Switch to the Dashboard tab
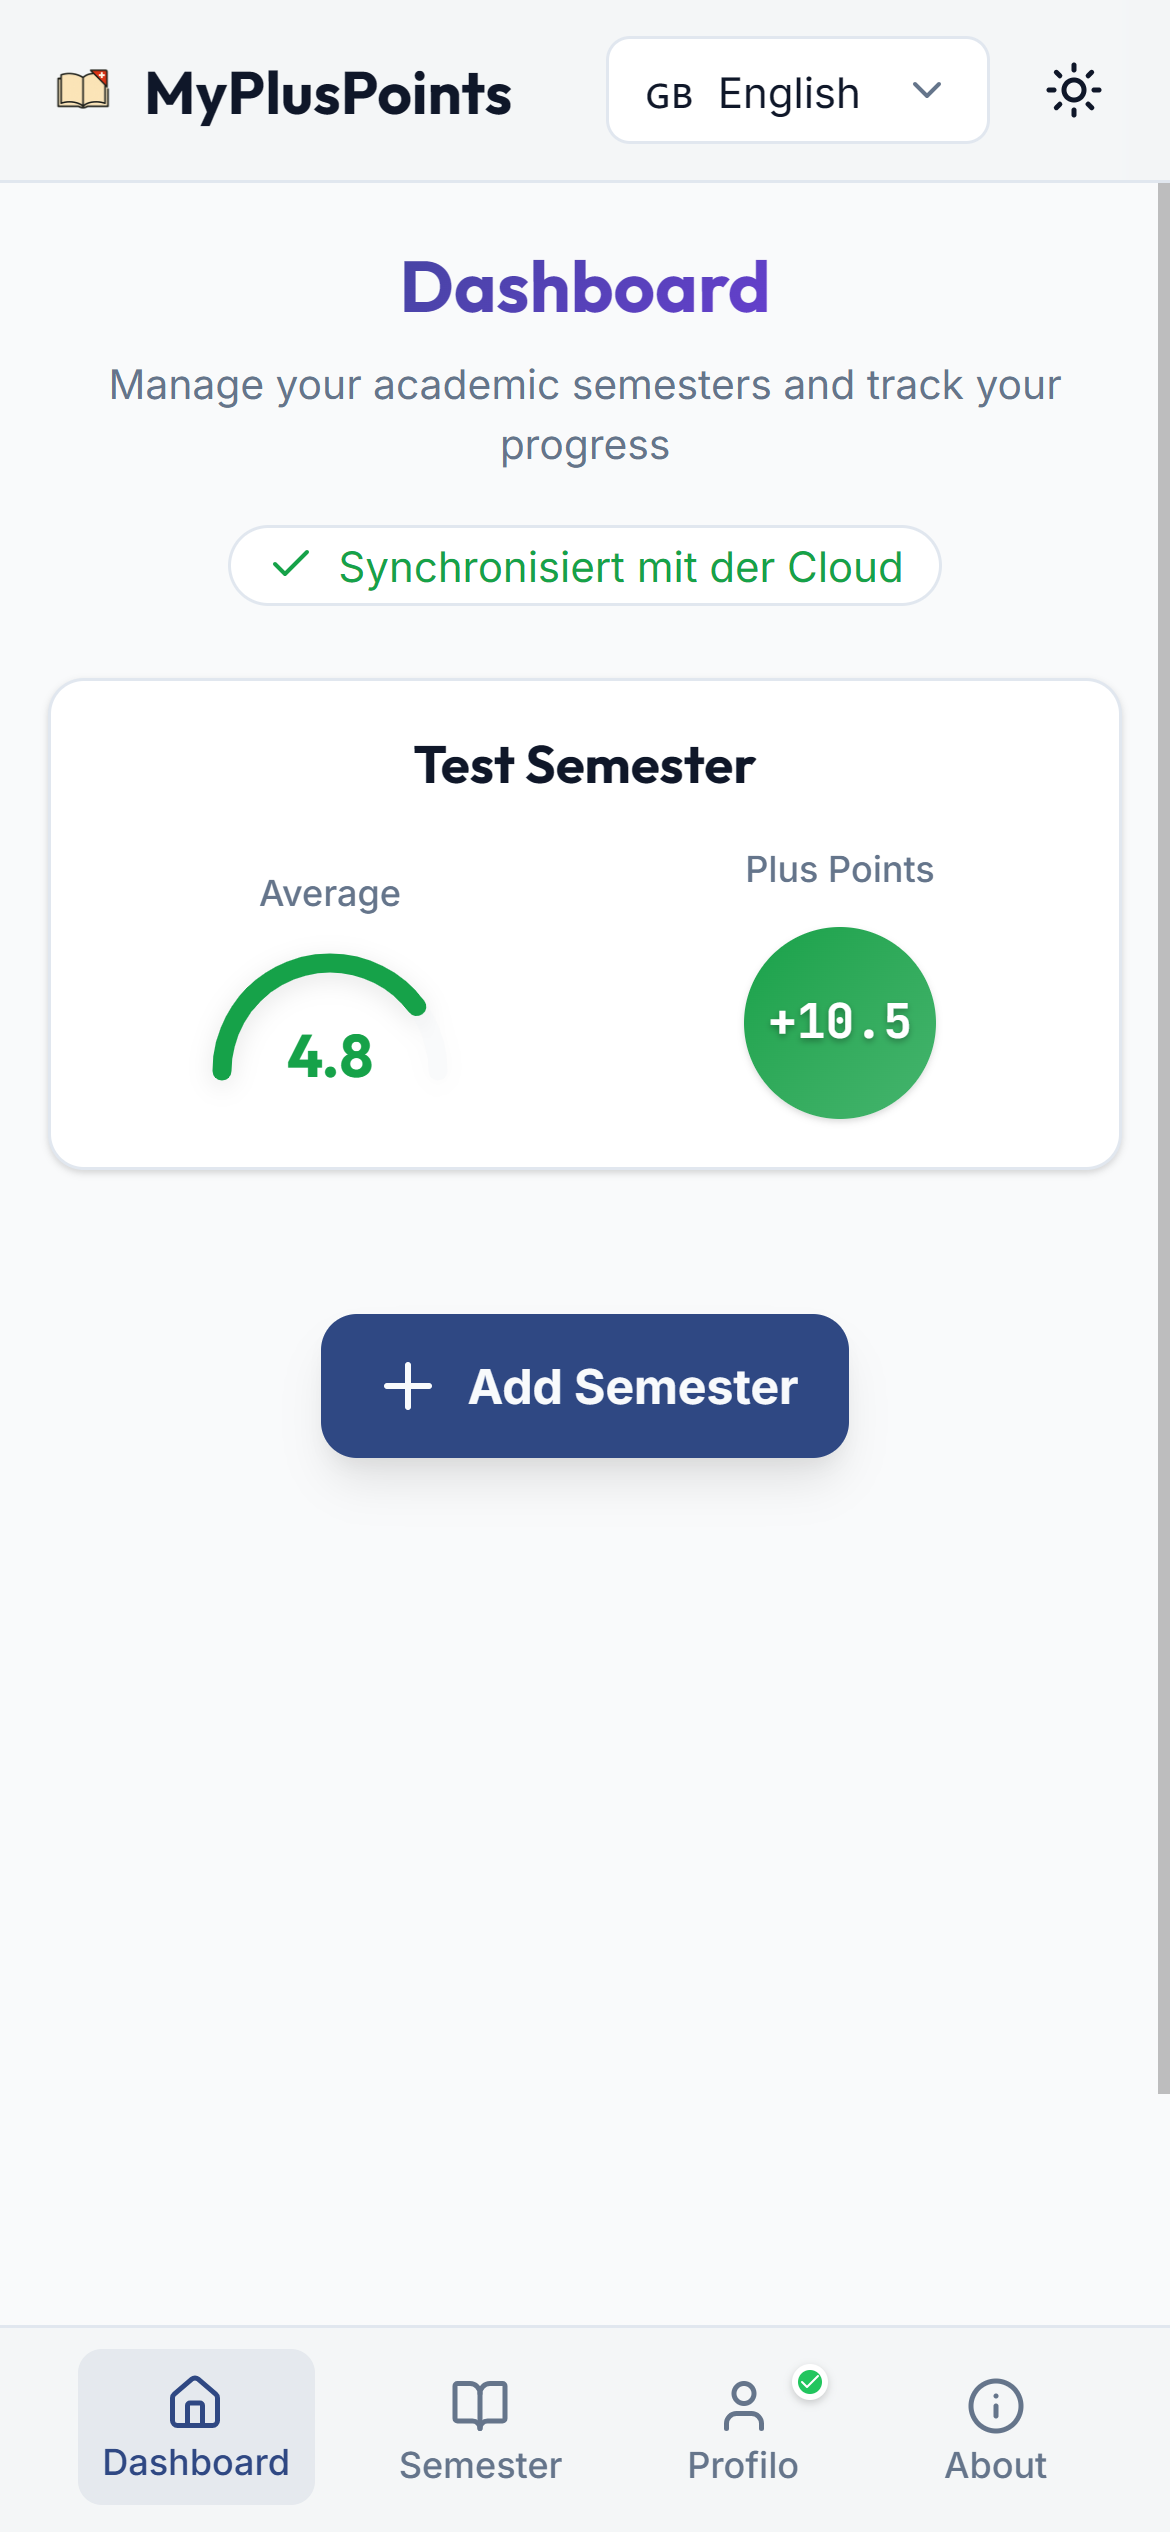 [x=196, y=2427]
